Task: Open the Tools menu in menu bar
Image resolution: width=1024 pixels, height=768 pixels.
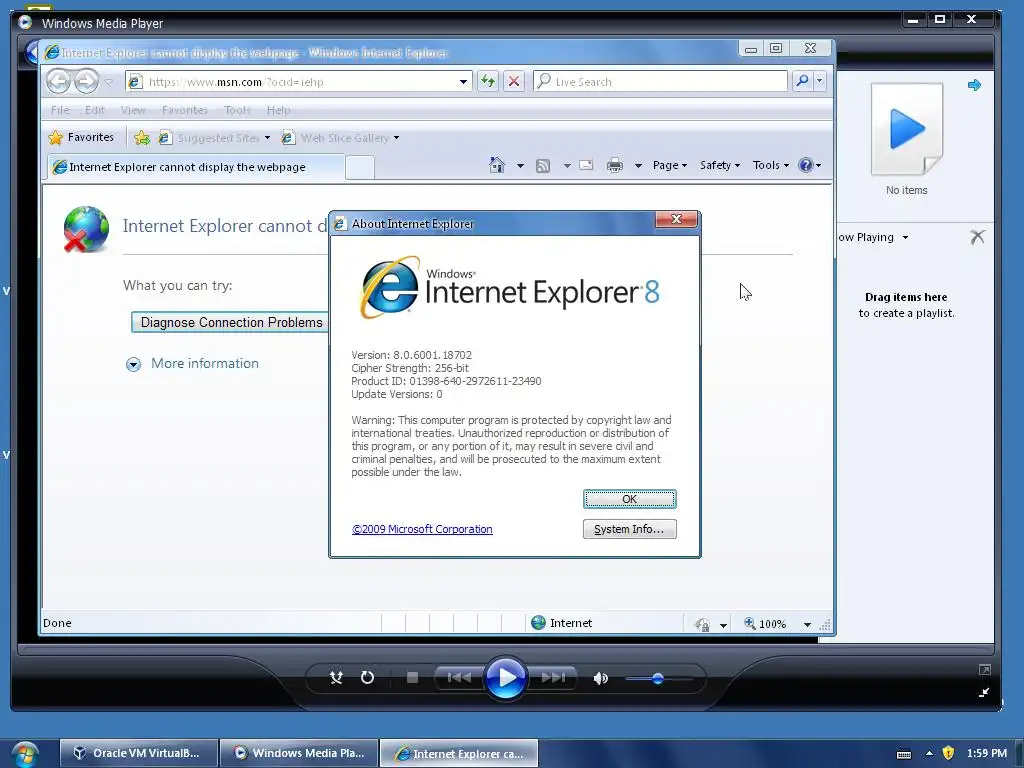Action: click(237, 110)
